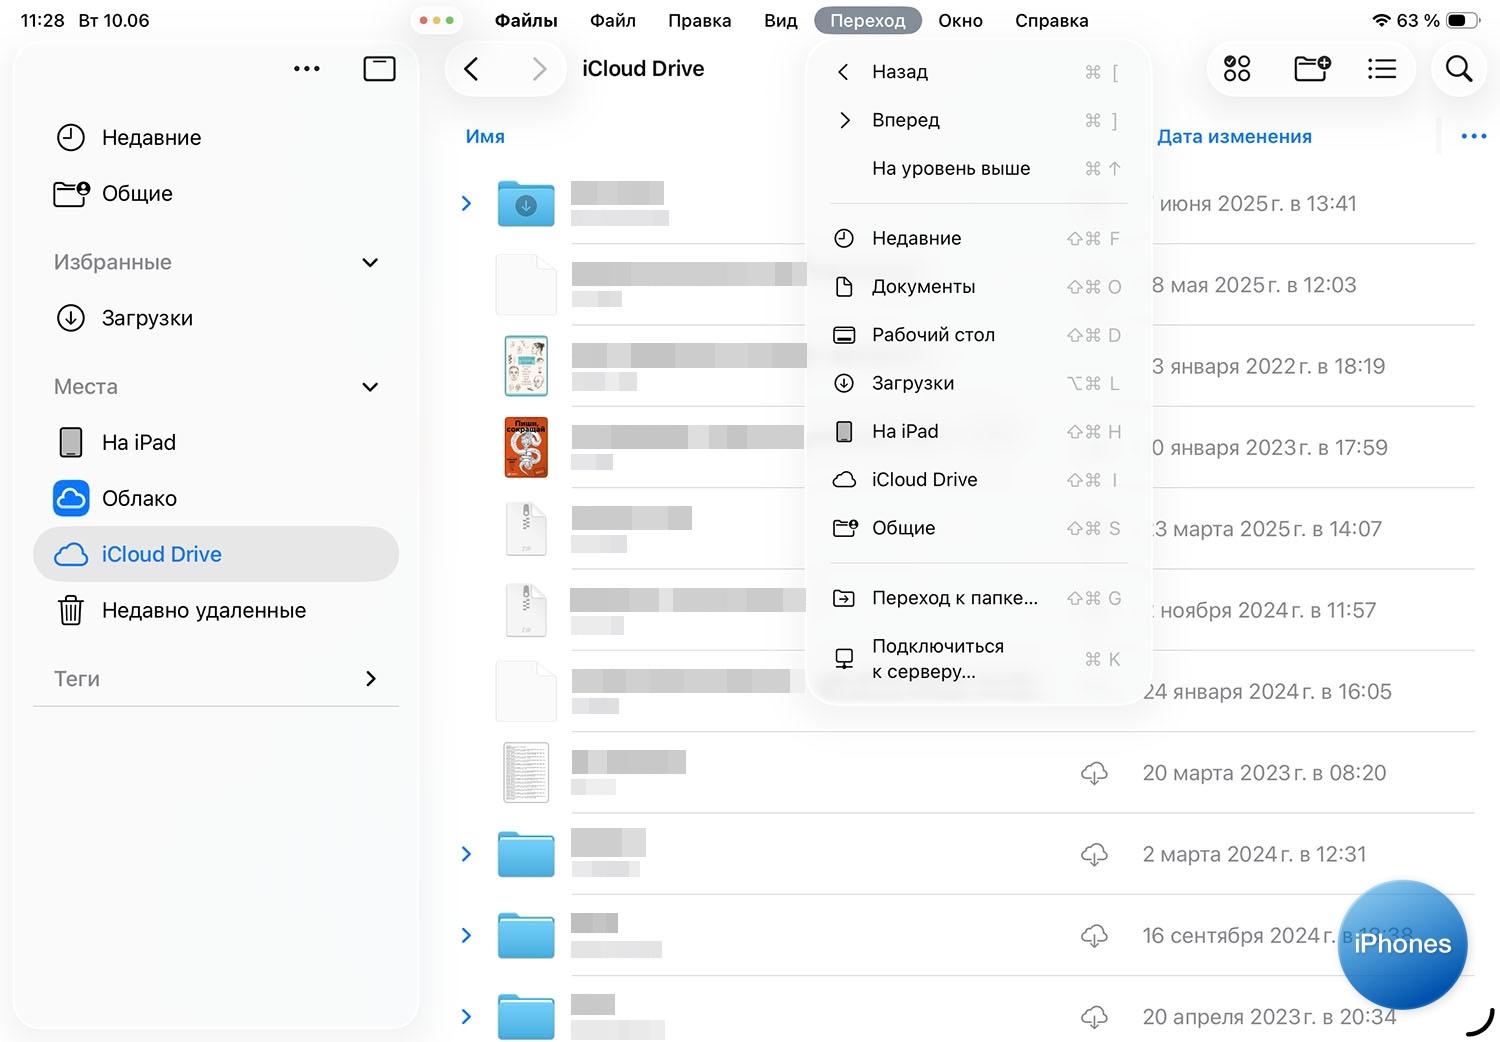
Task: Toggle the sidebar panel icon
Action: [x=379, y=69]
